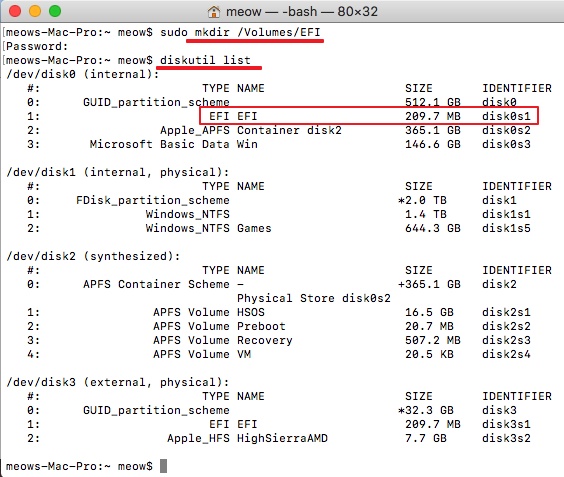Click the size '644.3 GB'
Viewport: 564px width, 477px height.
coord(433,228)
